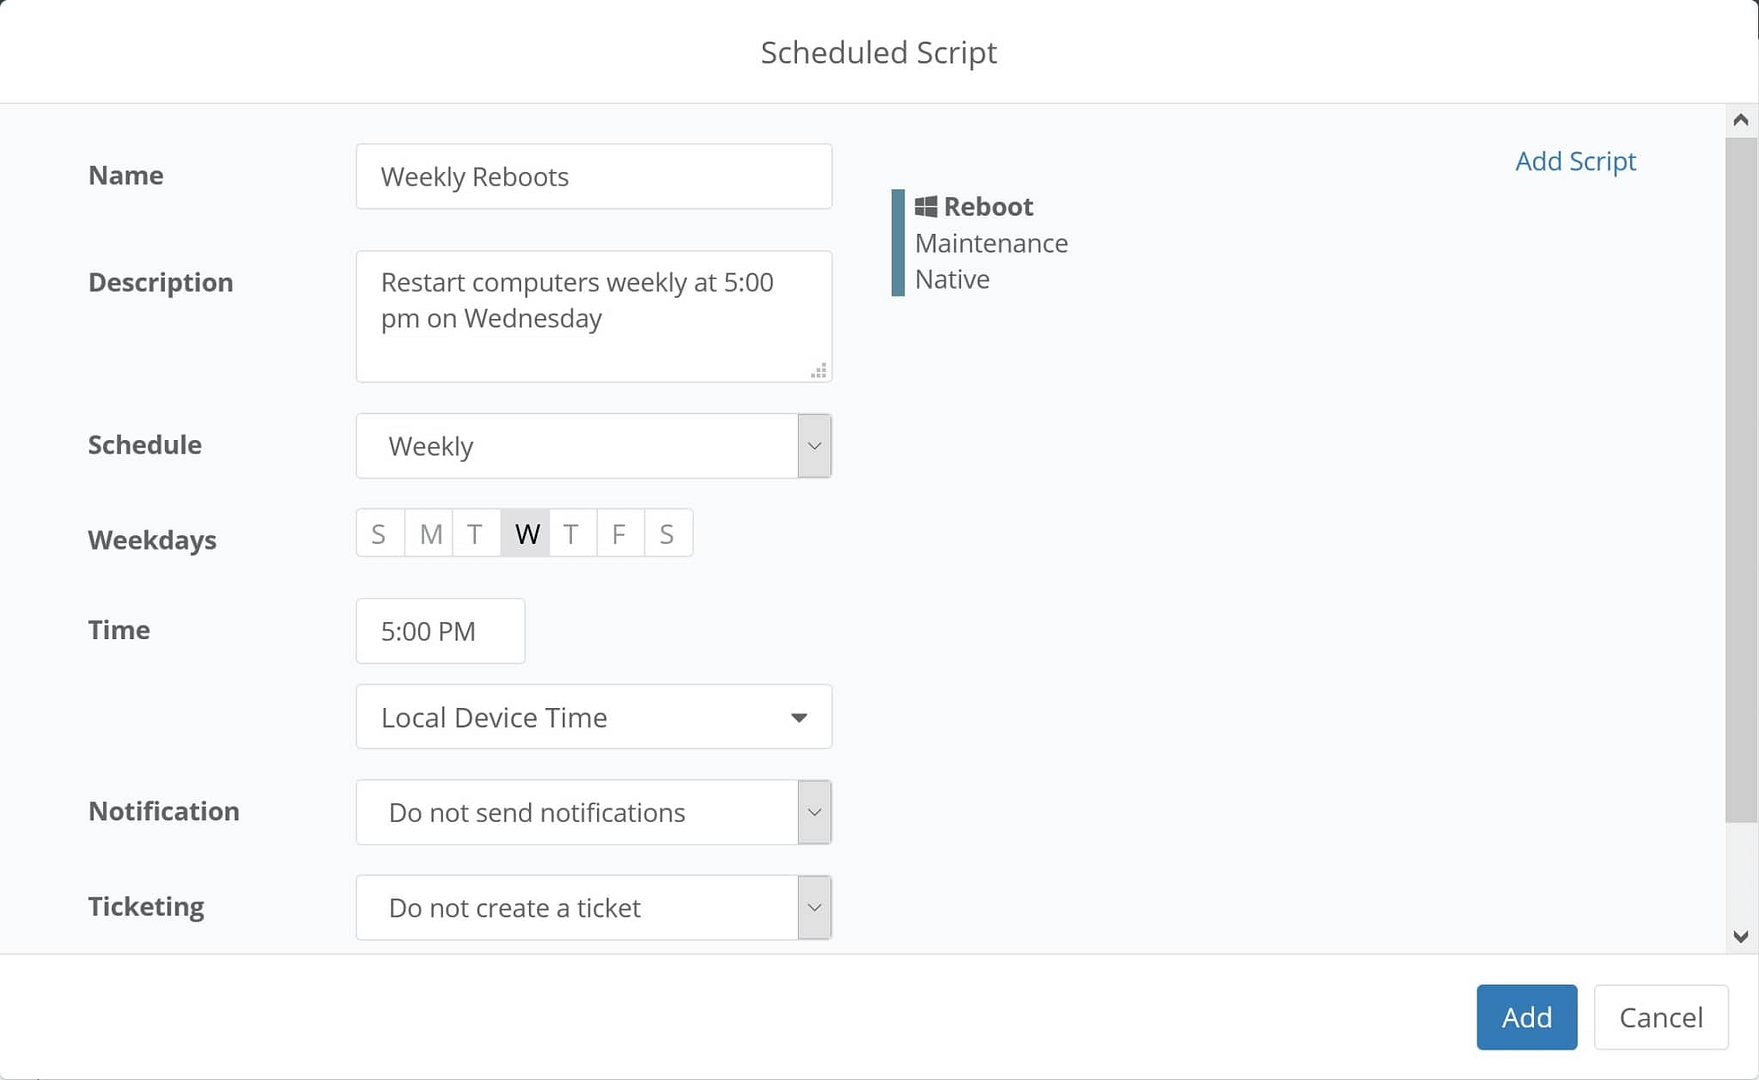Toggle Tuesday in the weekday selector

[x=475, y=533]
